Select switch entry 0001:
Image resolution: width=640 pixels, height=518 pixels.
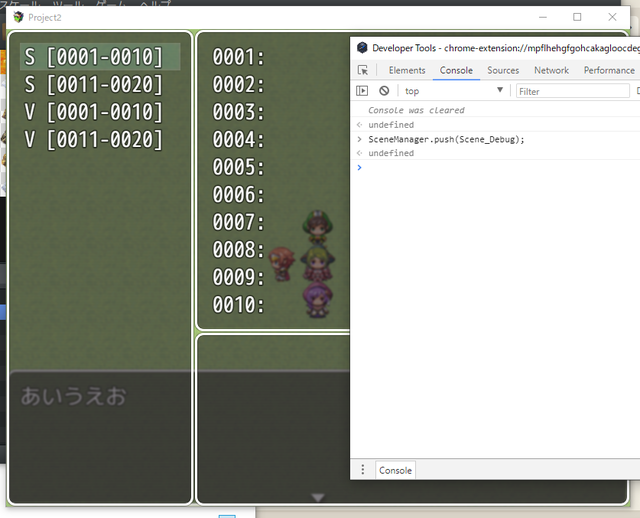click(x=238, y=56)
